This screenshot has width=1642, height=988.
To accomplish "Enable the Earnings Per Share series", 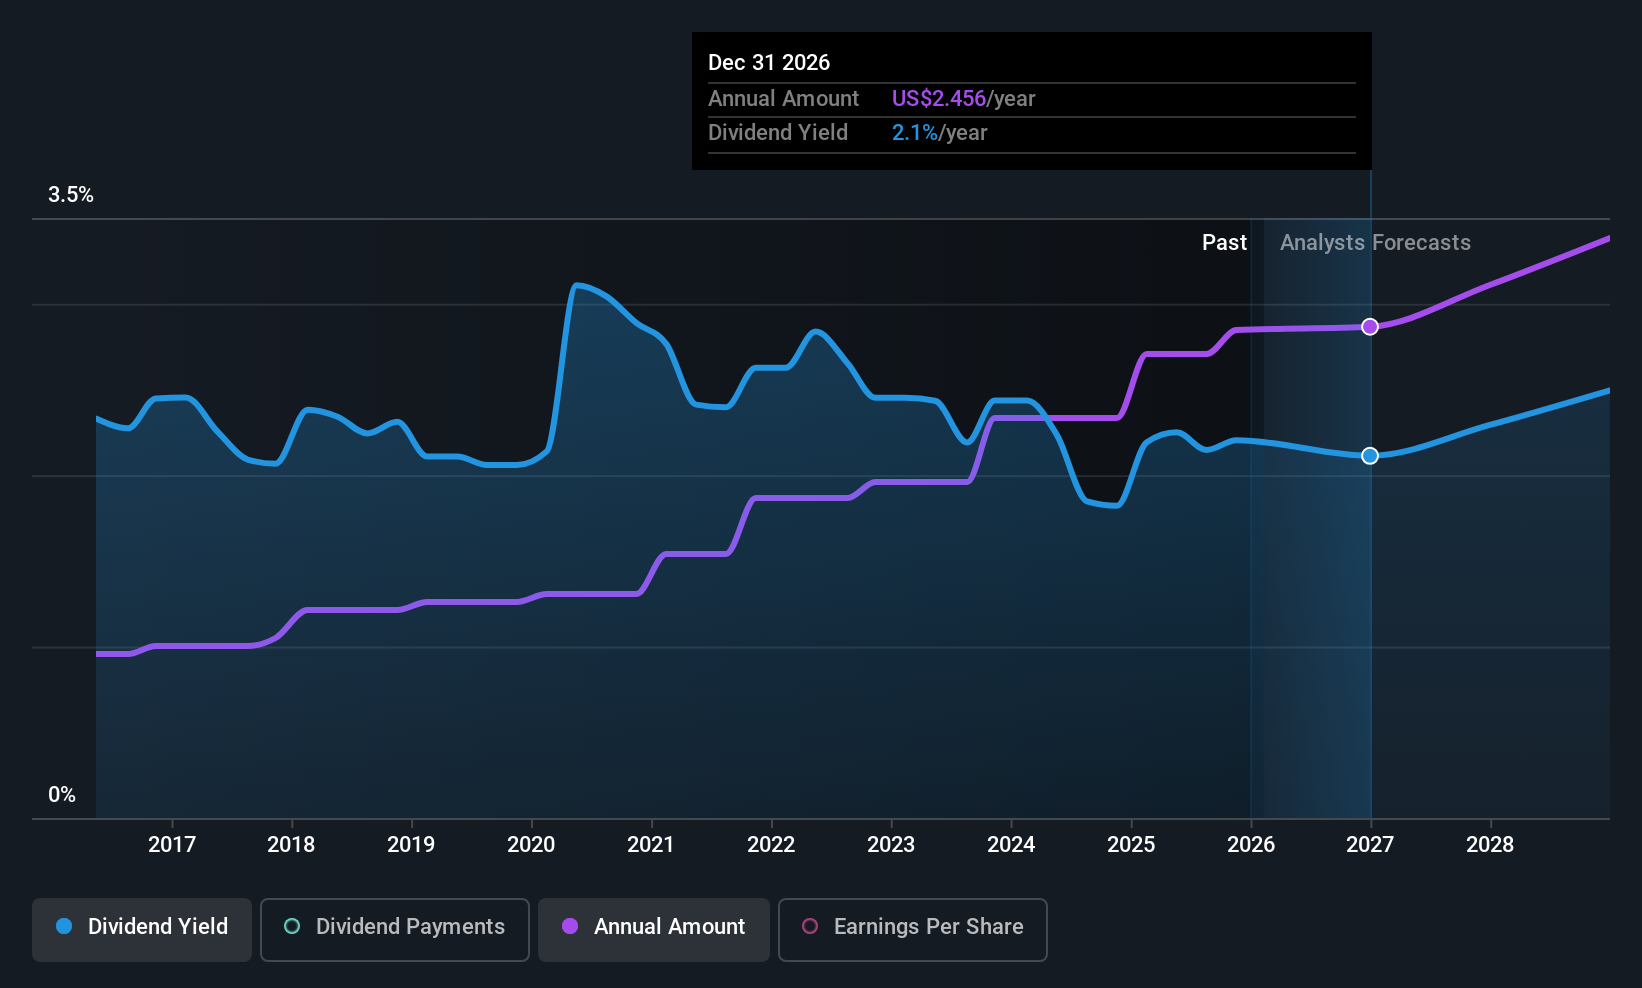I will click(x=913, y=929).
